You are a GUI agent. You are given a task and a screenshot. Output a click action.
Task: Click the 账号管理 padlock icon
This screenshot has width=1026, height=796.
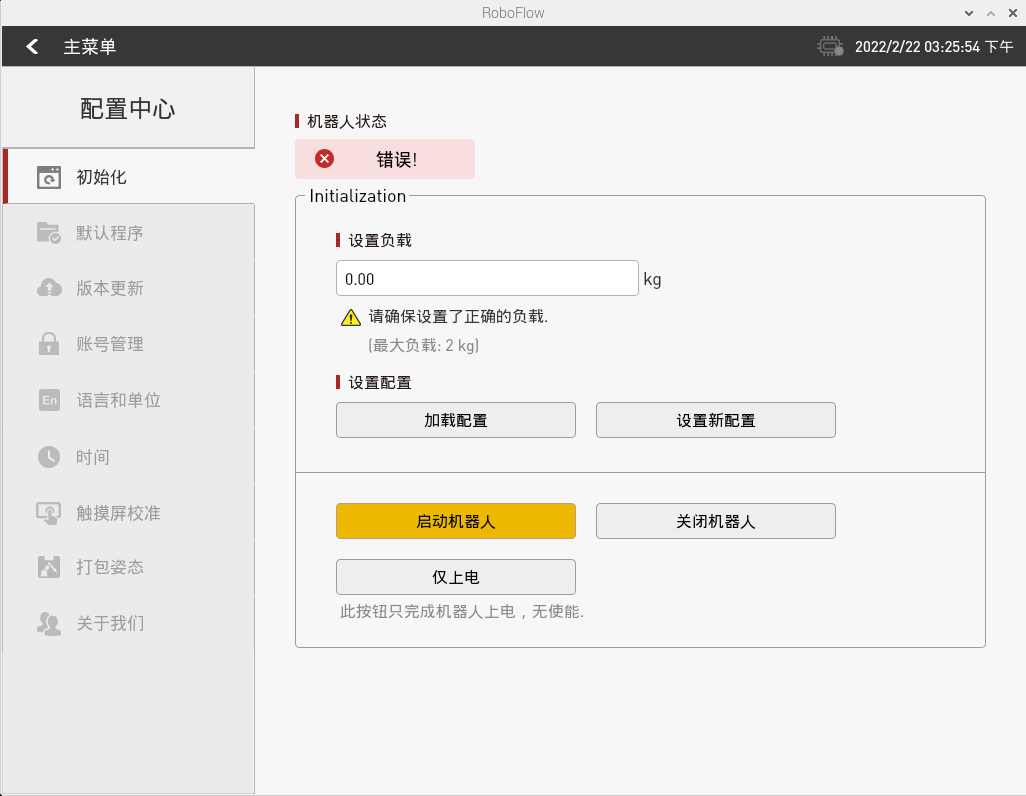49,344
